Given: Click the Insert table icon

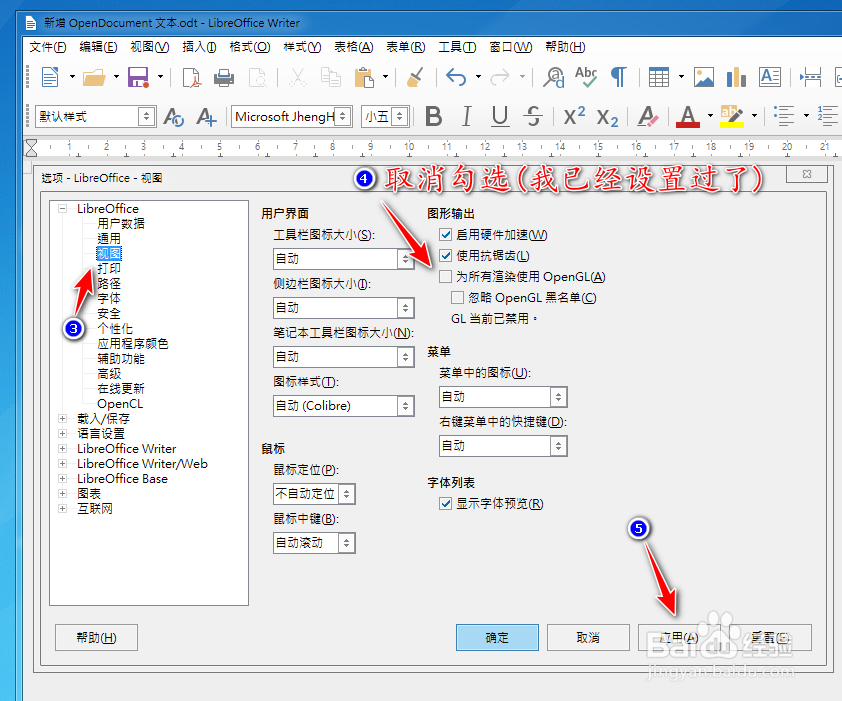Looking at the screenshot, I should 659,77.
